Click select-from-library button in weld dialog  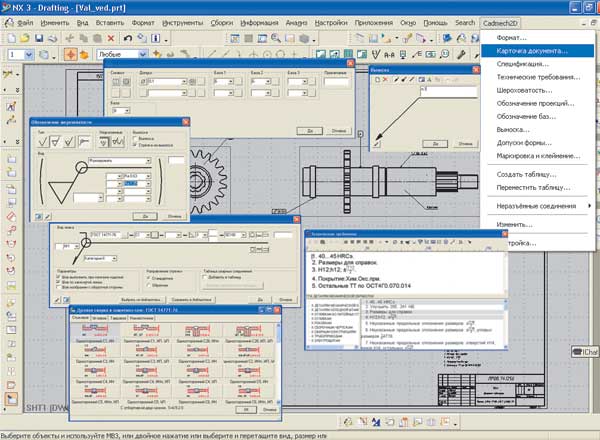[x=141, y=300]
